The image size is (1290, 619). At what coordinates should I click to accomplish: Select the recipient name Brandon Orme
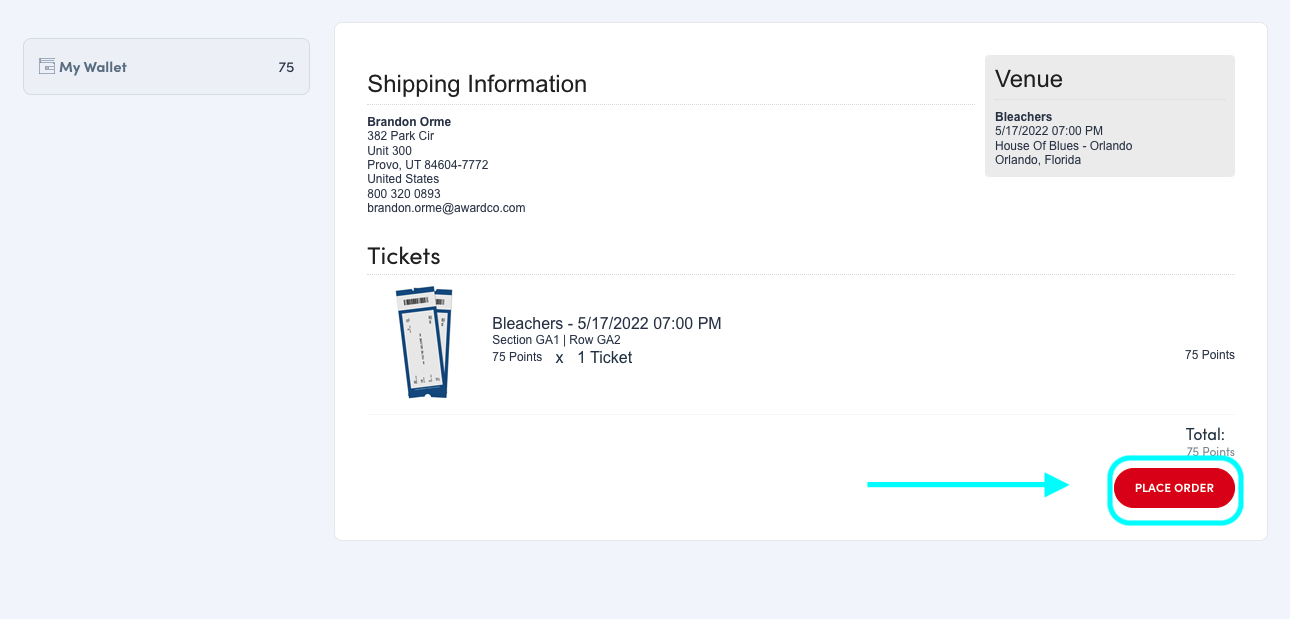pyautogui.click(x=409, y=122)
